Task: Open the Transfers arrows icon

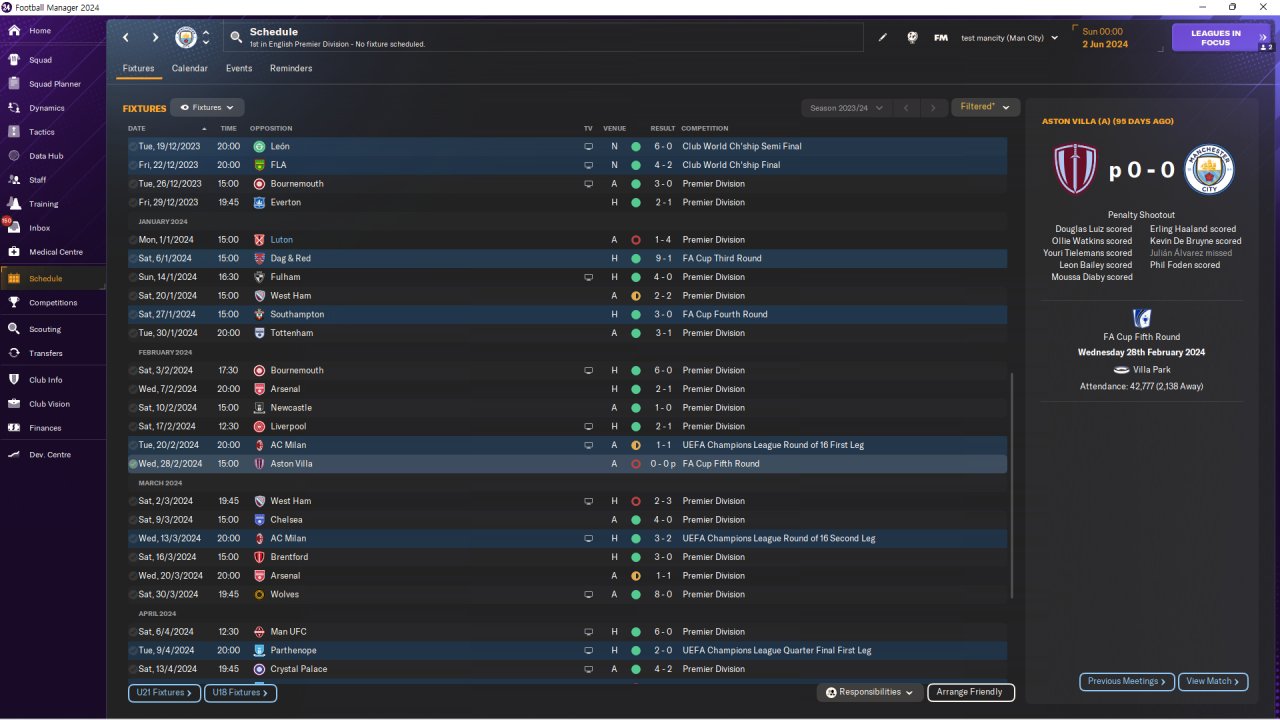Action: [14, 353]
